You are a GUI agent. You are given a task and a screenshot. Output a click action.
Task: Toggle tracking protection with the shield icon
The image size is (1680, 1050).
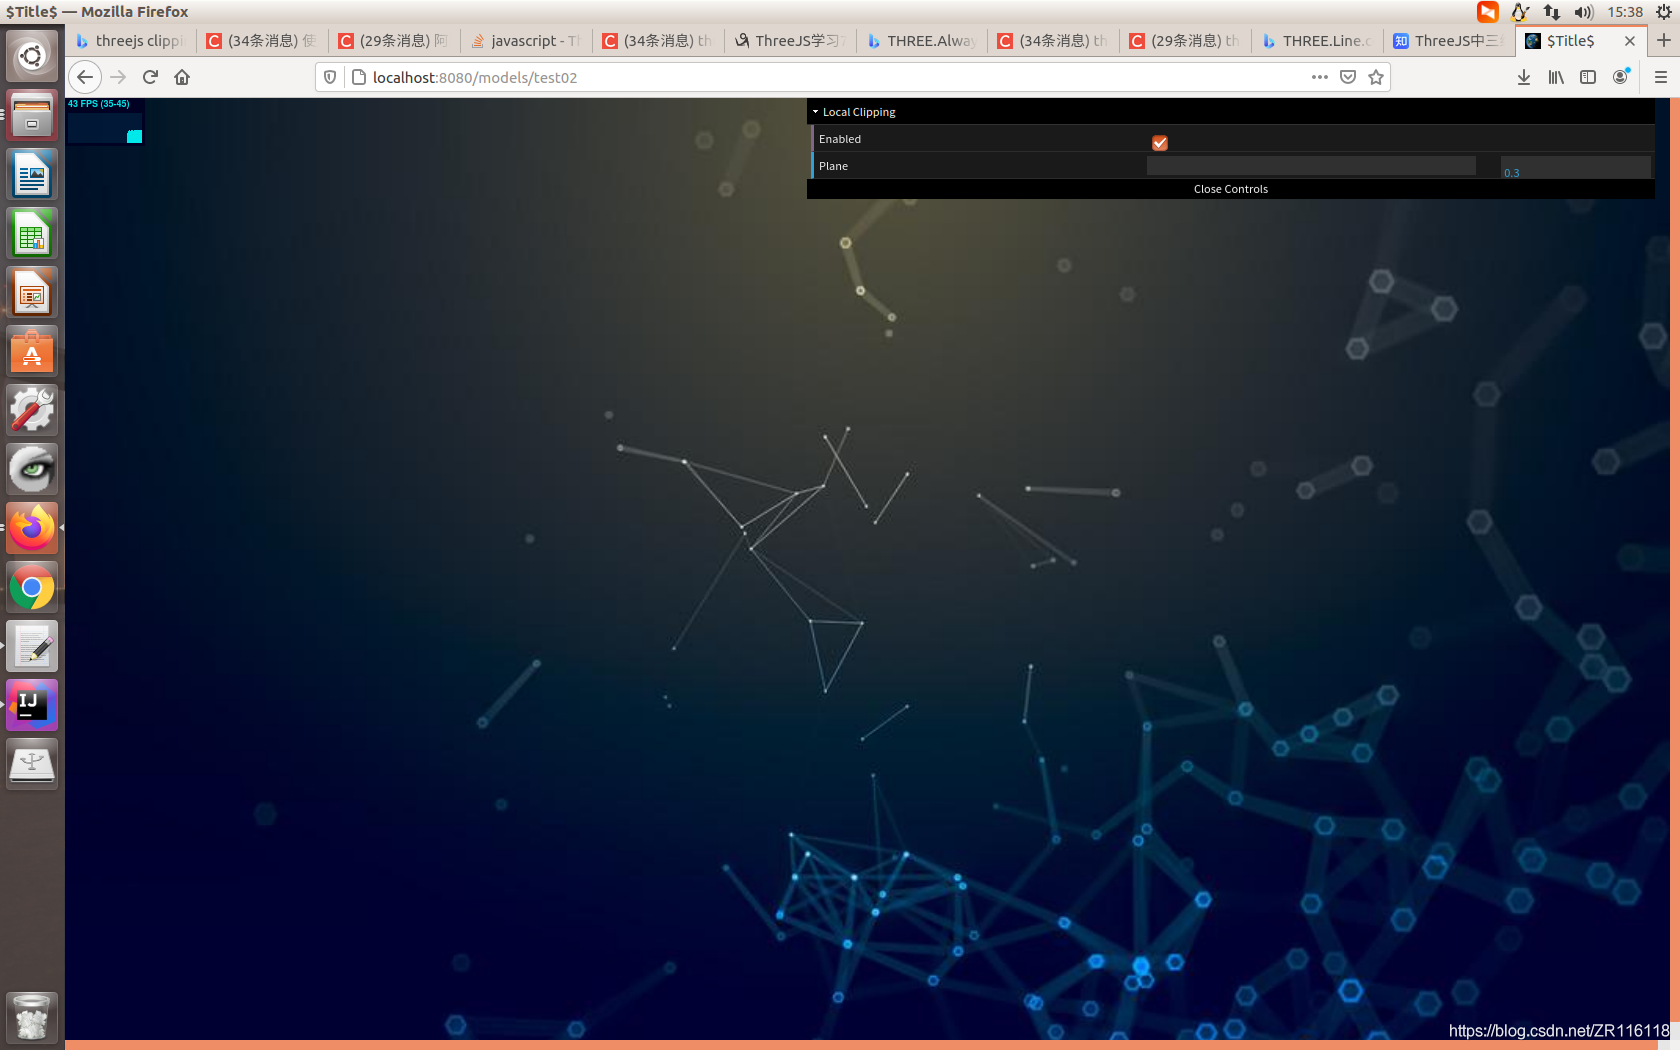(x=330, y=76)
